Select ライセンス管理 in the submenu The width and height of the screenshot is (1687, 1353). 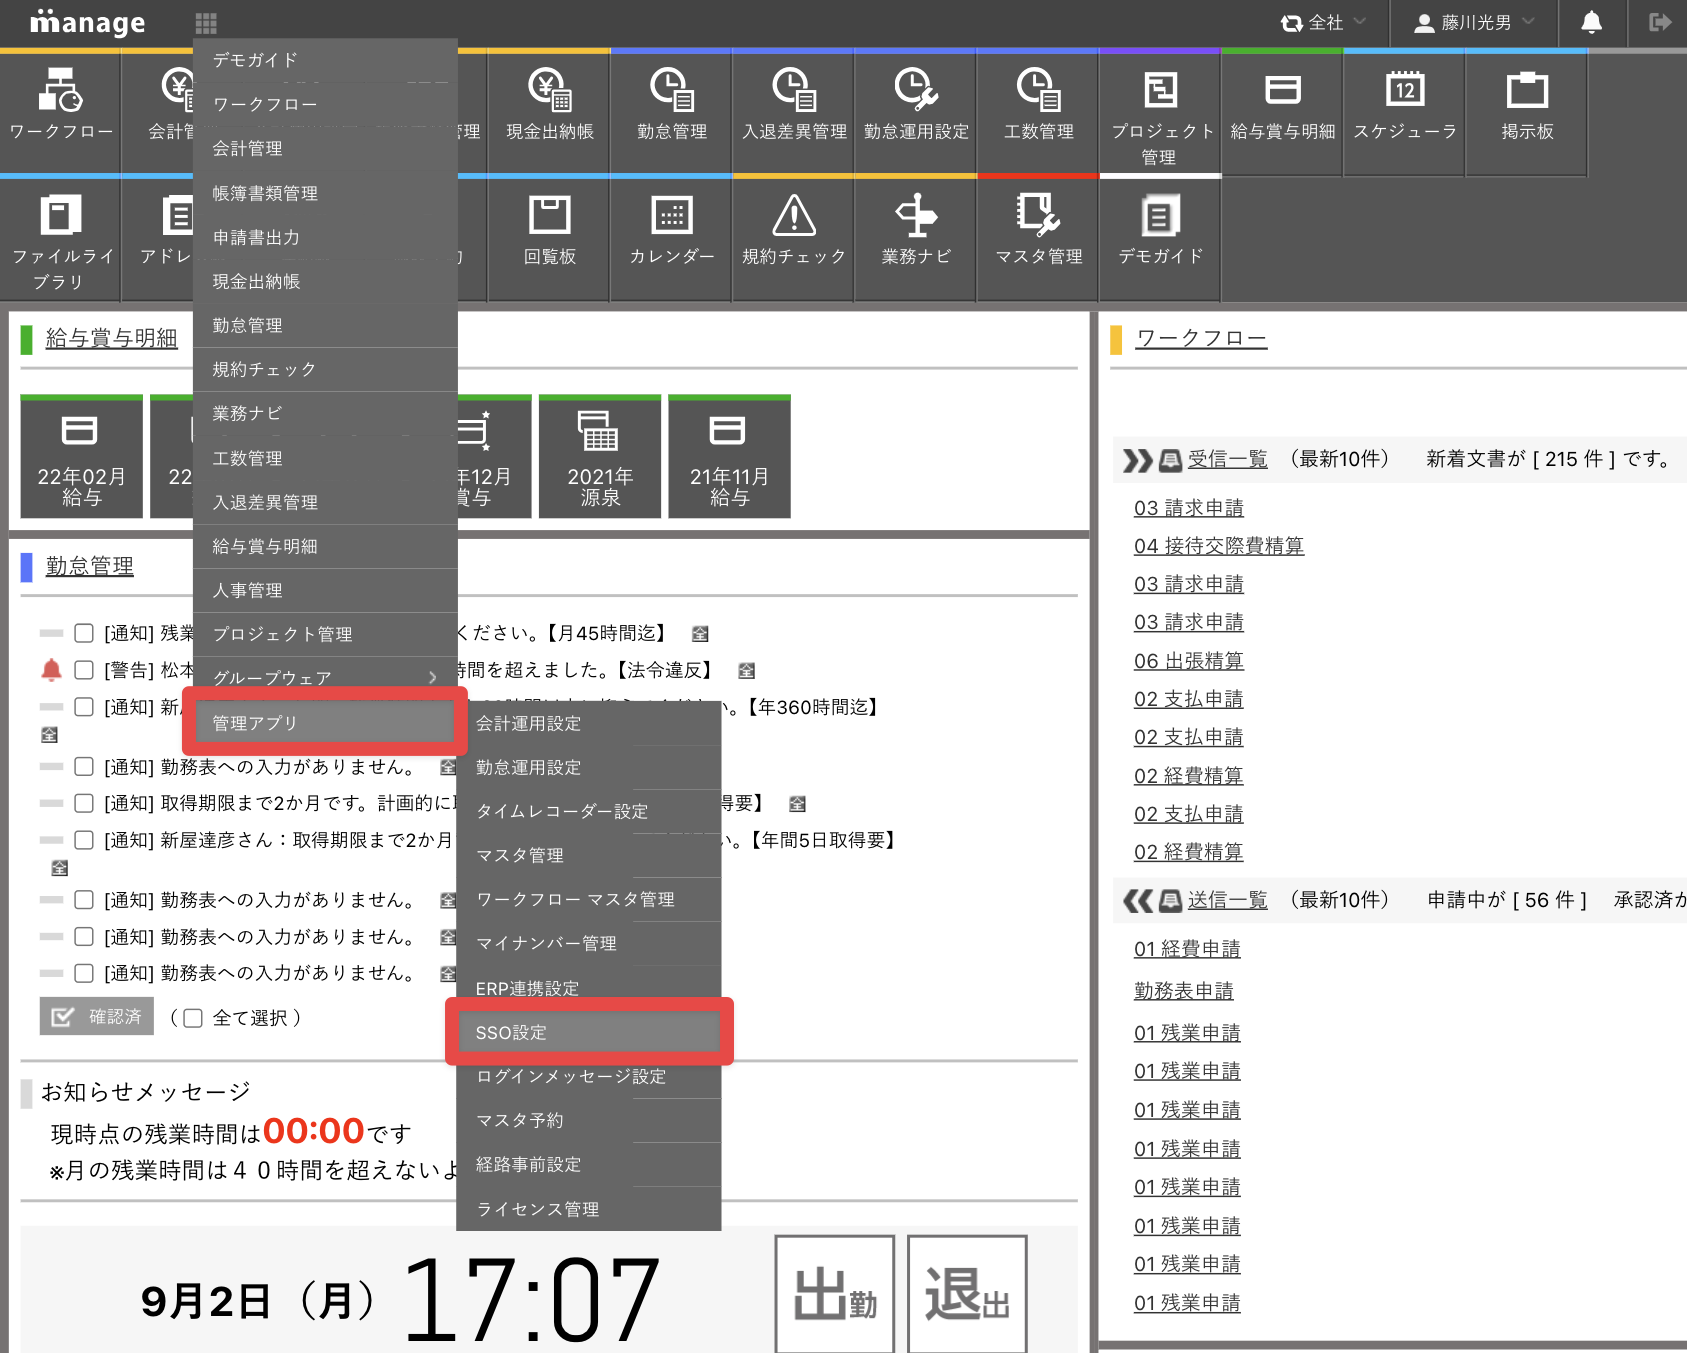point(589,1209)
